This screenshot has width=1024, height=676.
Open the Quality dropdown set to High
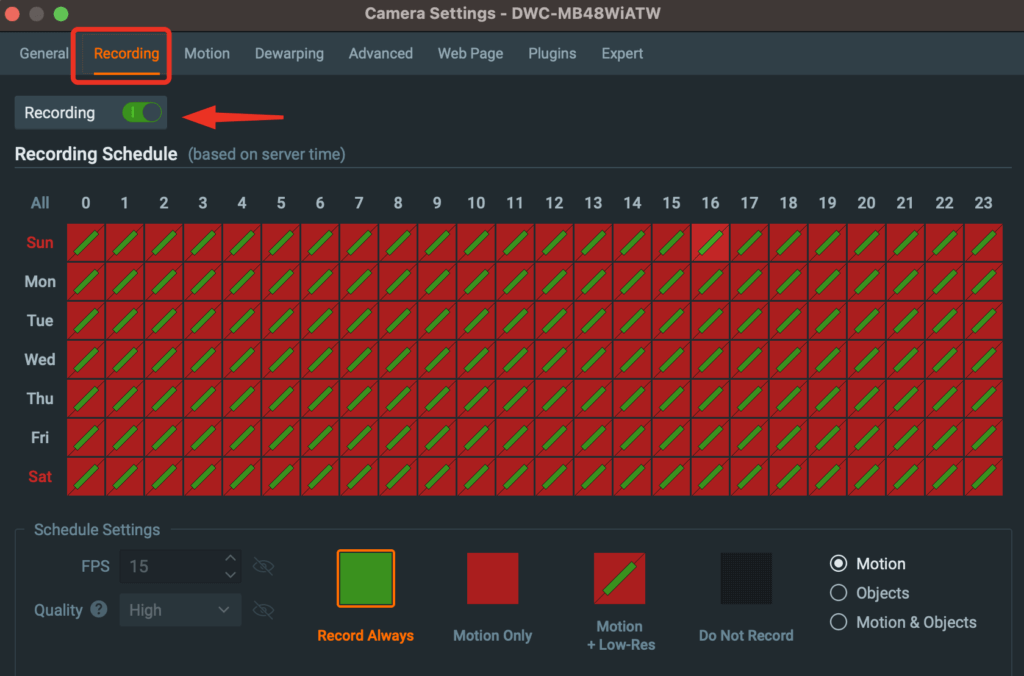(x=180, y=610)
